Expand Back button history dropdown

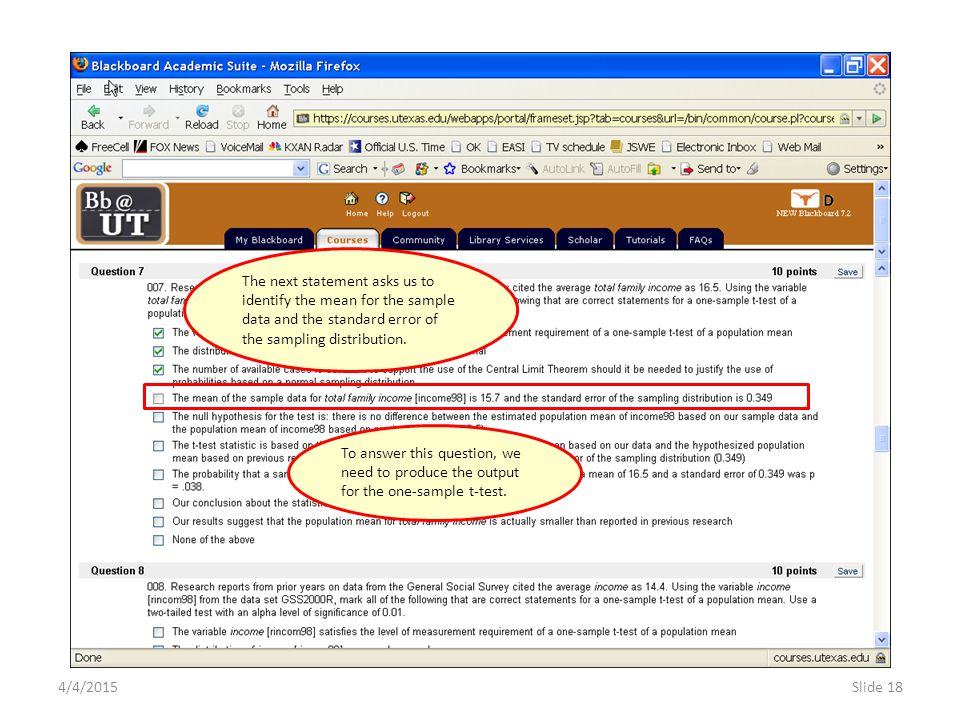click(121, 118)
